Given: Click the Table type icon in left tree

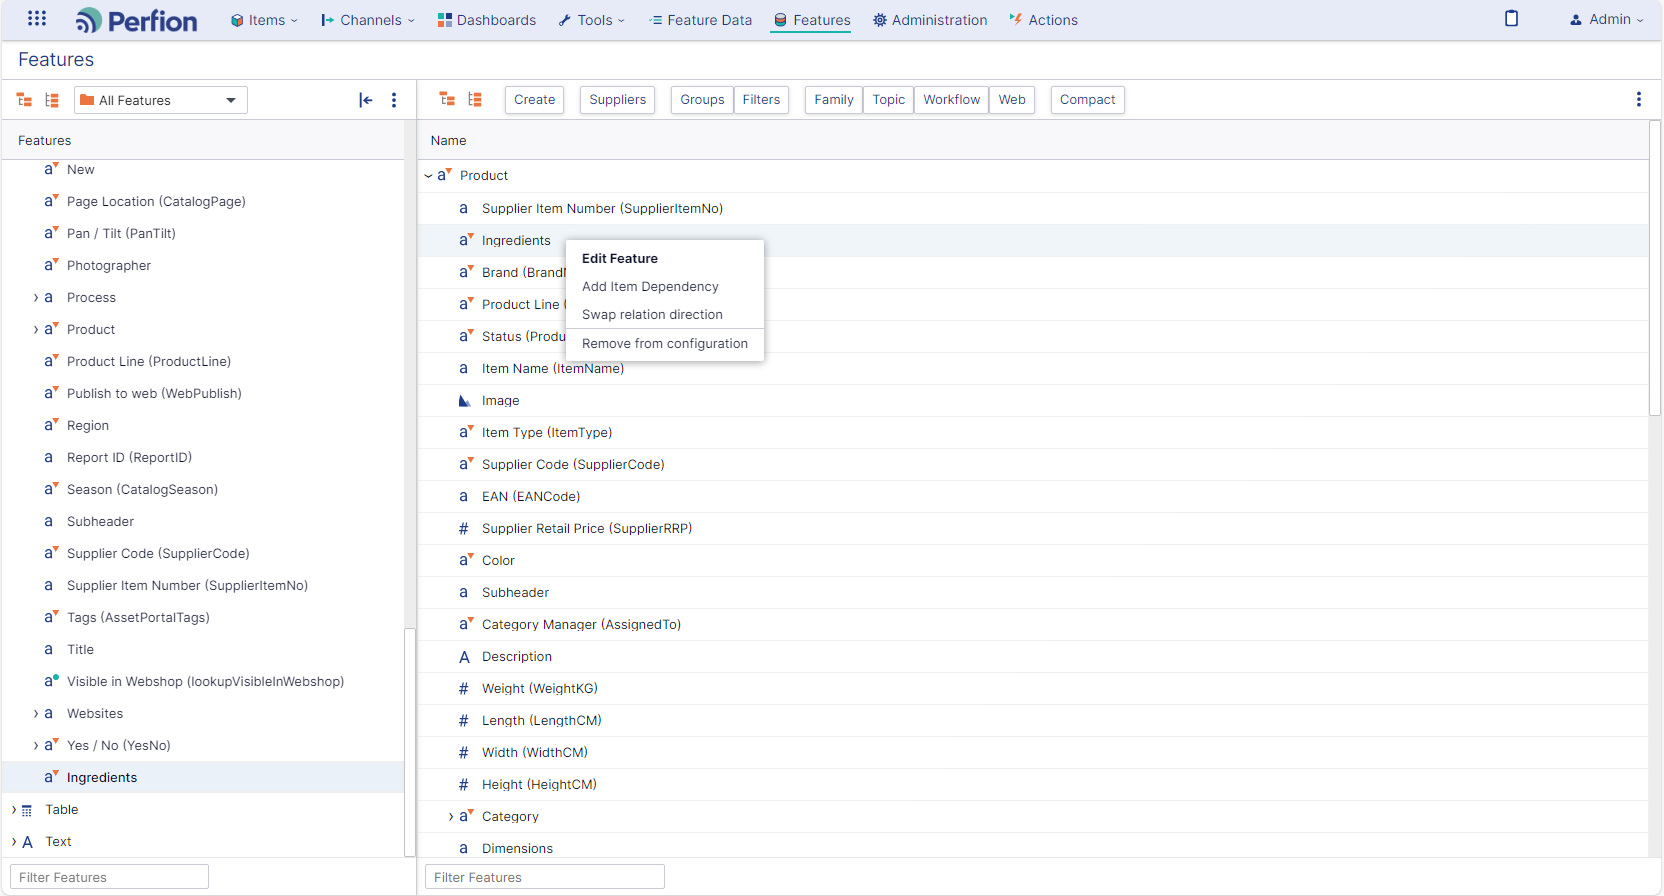Looking at the screenshot, I should (27, 810).
